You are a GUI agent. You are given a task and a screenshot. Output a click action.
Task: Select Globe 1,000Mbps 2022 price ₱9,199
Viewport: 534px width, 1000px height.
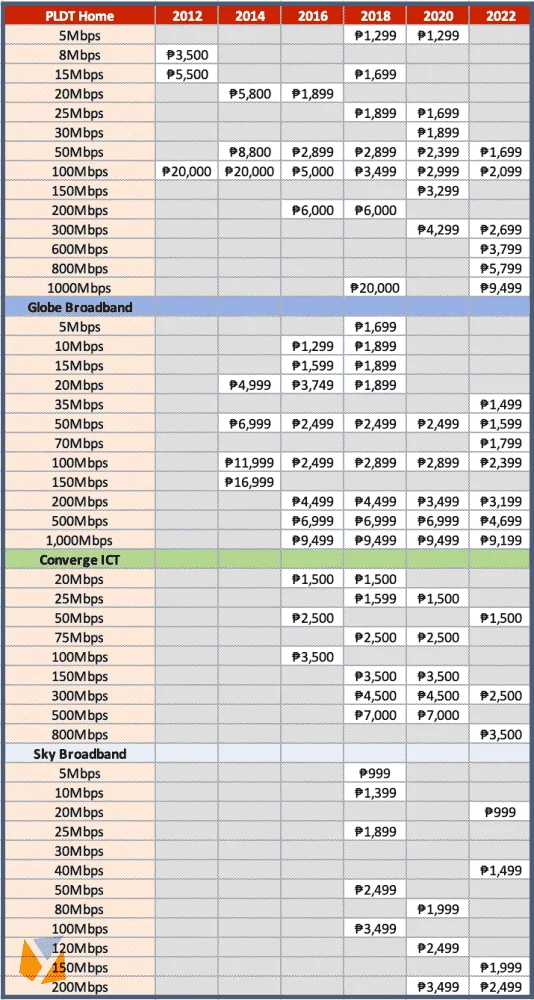click(500, 540)
